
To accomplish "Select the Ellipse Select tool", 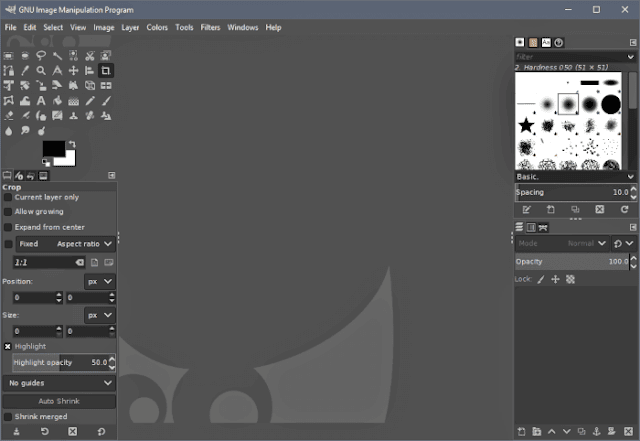I will click(x=25, y=56).
